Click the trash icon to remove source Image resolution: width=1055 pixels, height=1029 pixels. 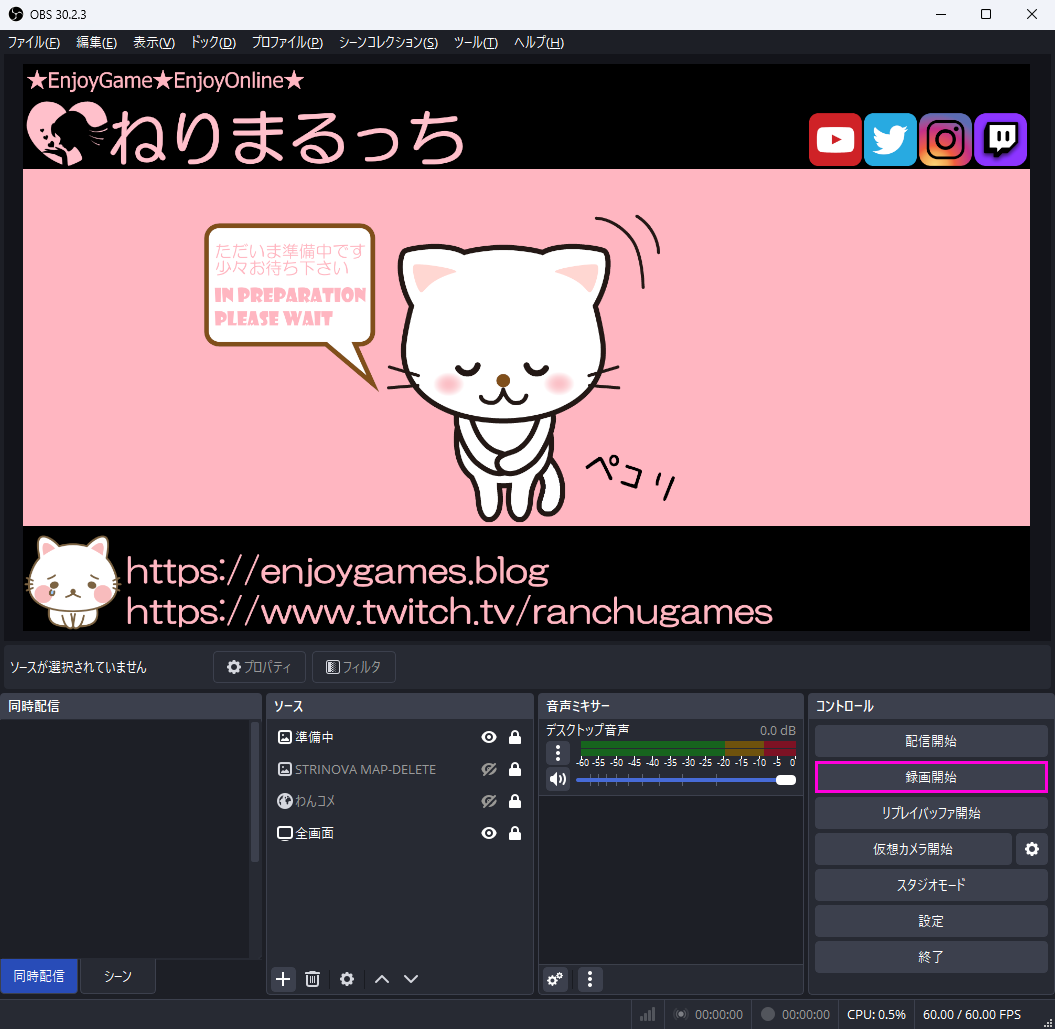point(312,979)
